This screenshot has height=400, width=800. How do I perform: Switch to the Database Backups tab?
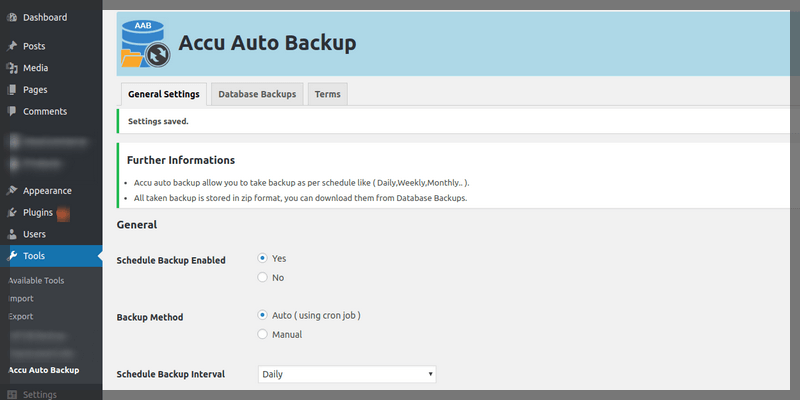tap(257, 95)
